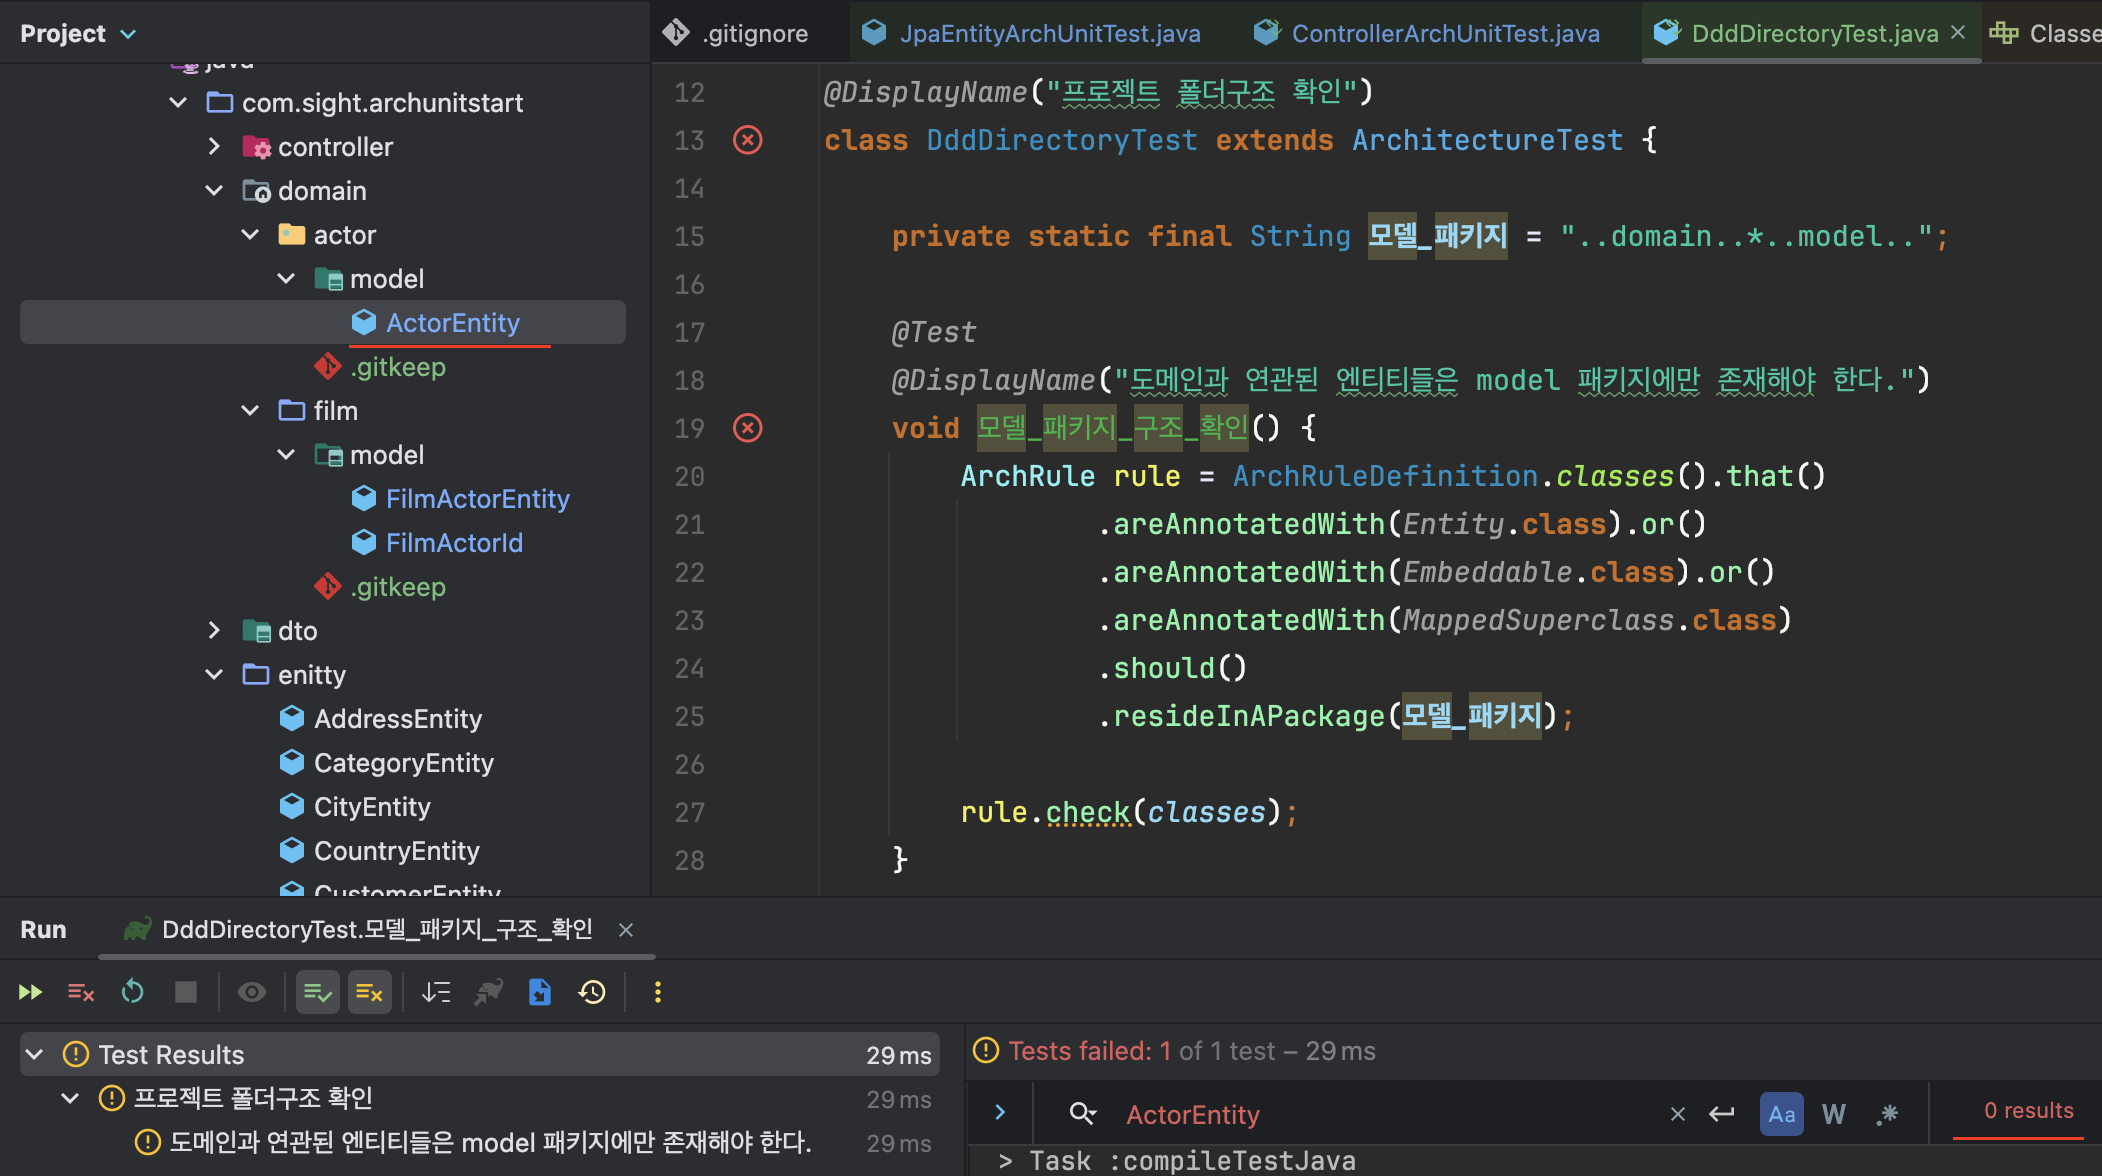Switch to the ControllerArchUnitTest.java tab
The width and height of the screenshot is (2102, 1176).
click(1444, 33)
